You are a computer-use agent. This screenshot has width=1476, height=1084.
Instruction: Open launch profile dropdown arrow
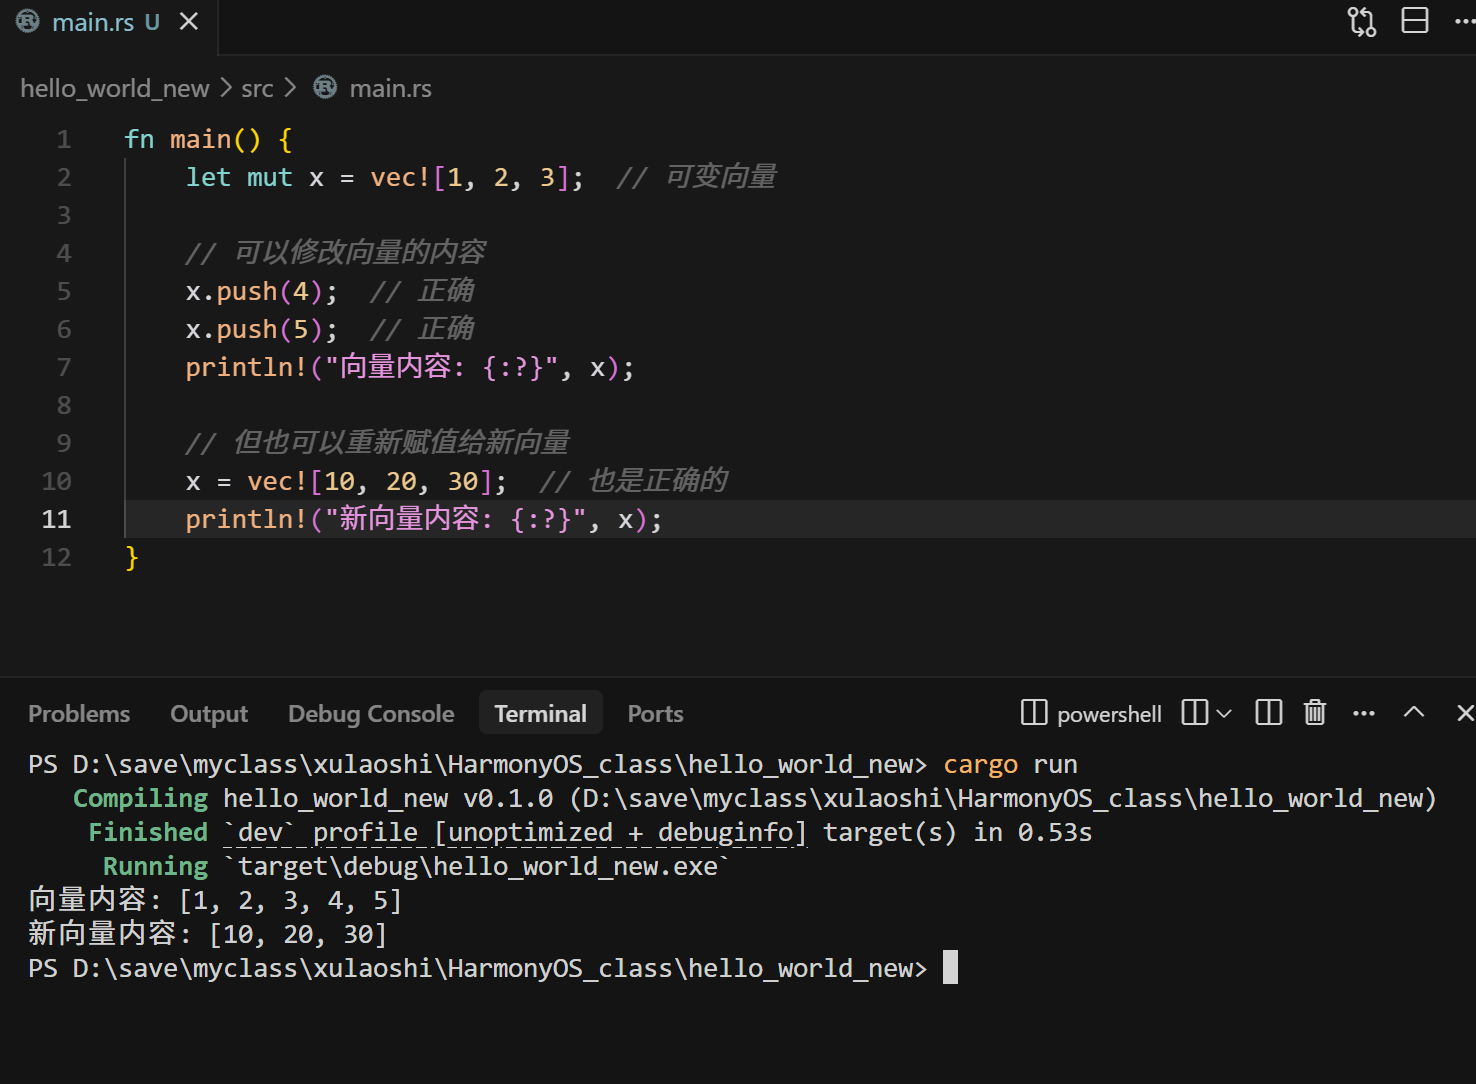pos(1224,713)
